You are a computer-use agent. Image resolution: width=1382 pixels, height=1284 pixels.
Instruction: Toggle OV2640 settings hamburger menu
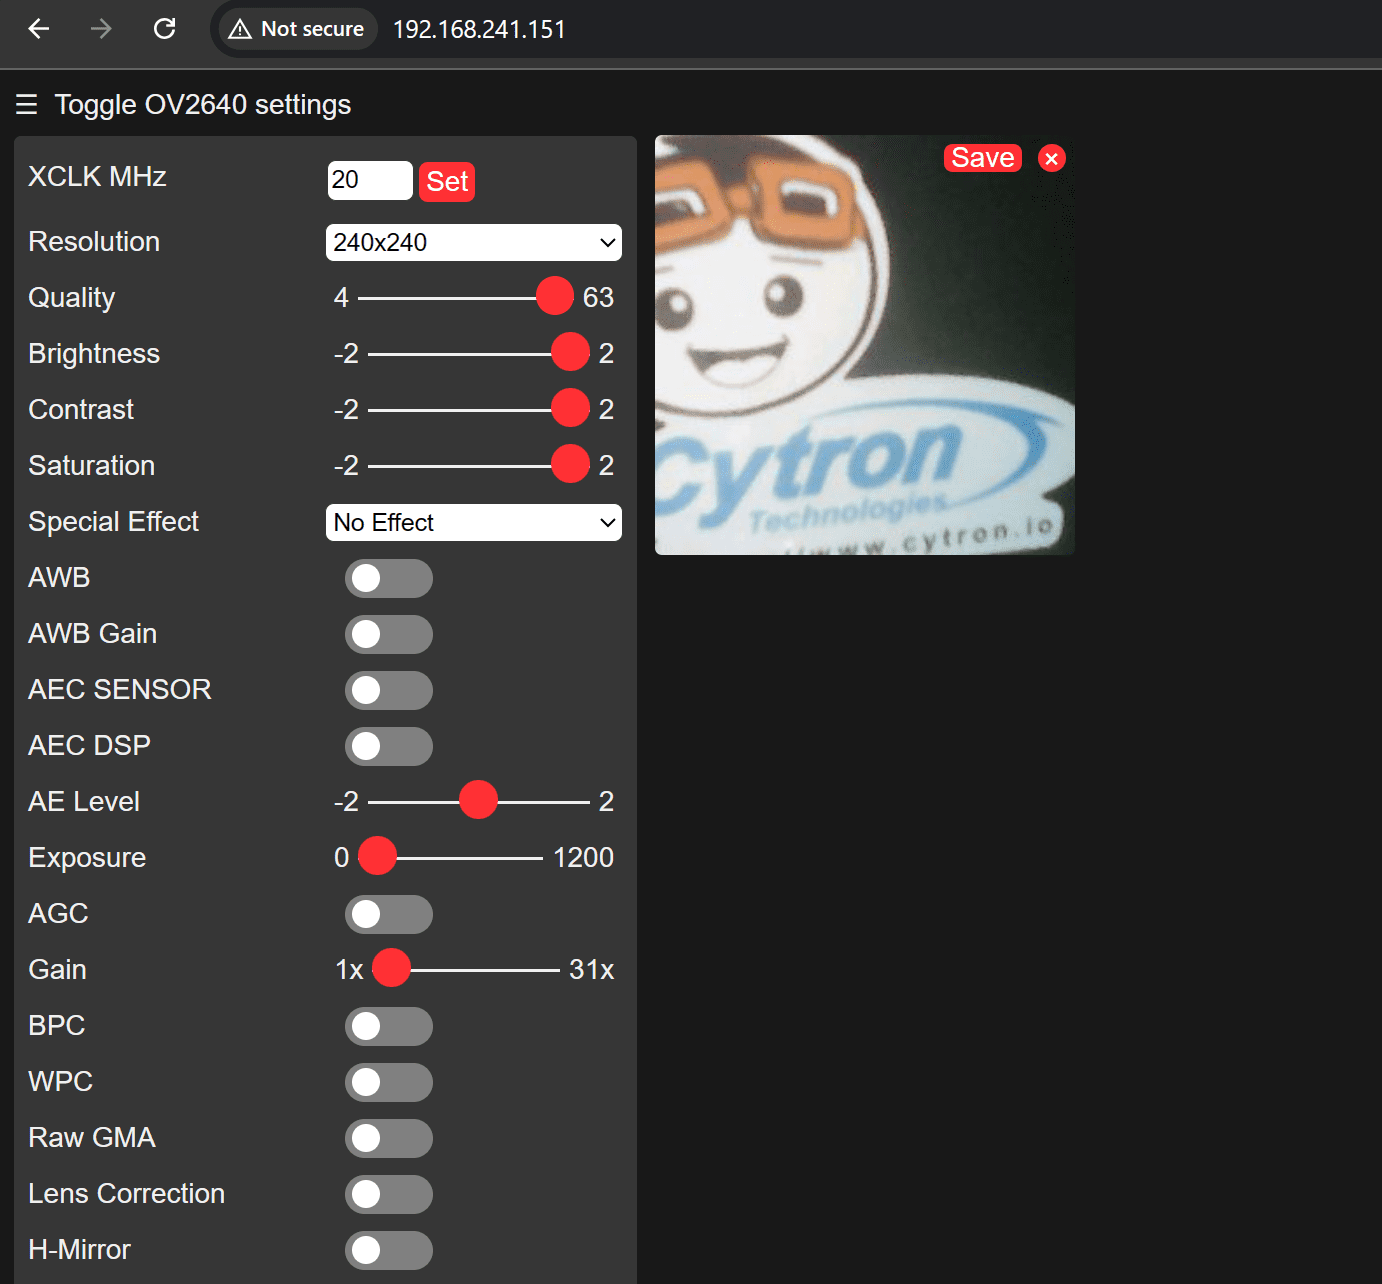(27, 105)
